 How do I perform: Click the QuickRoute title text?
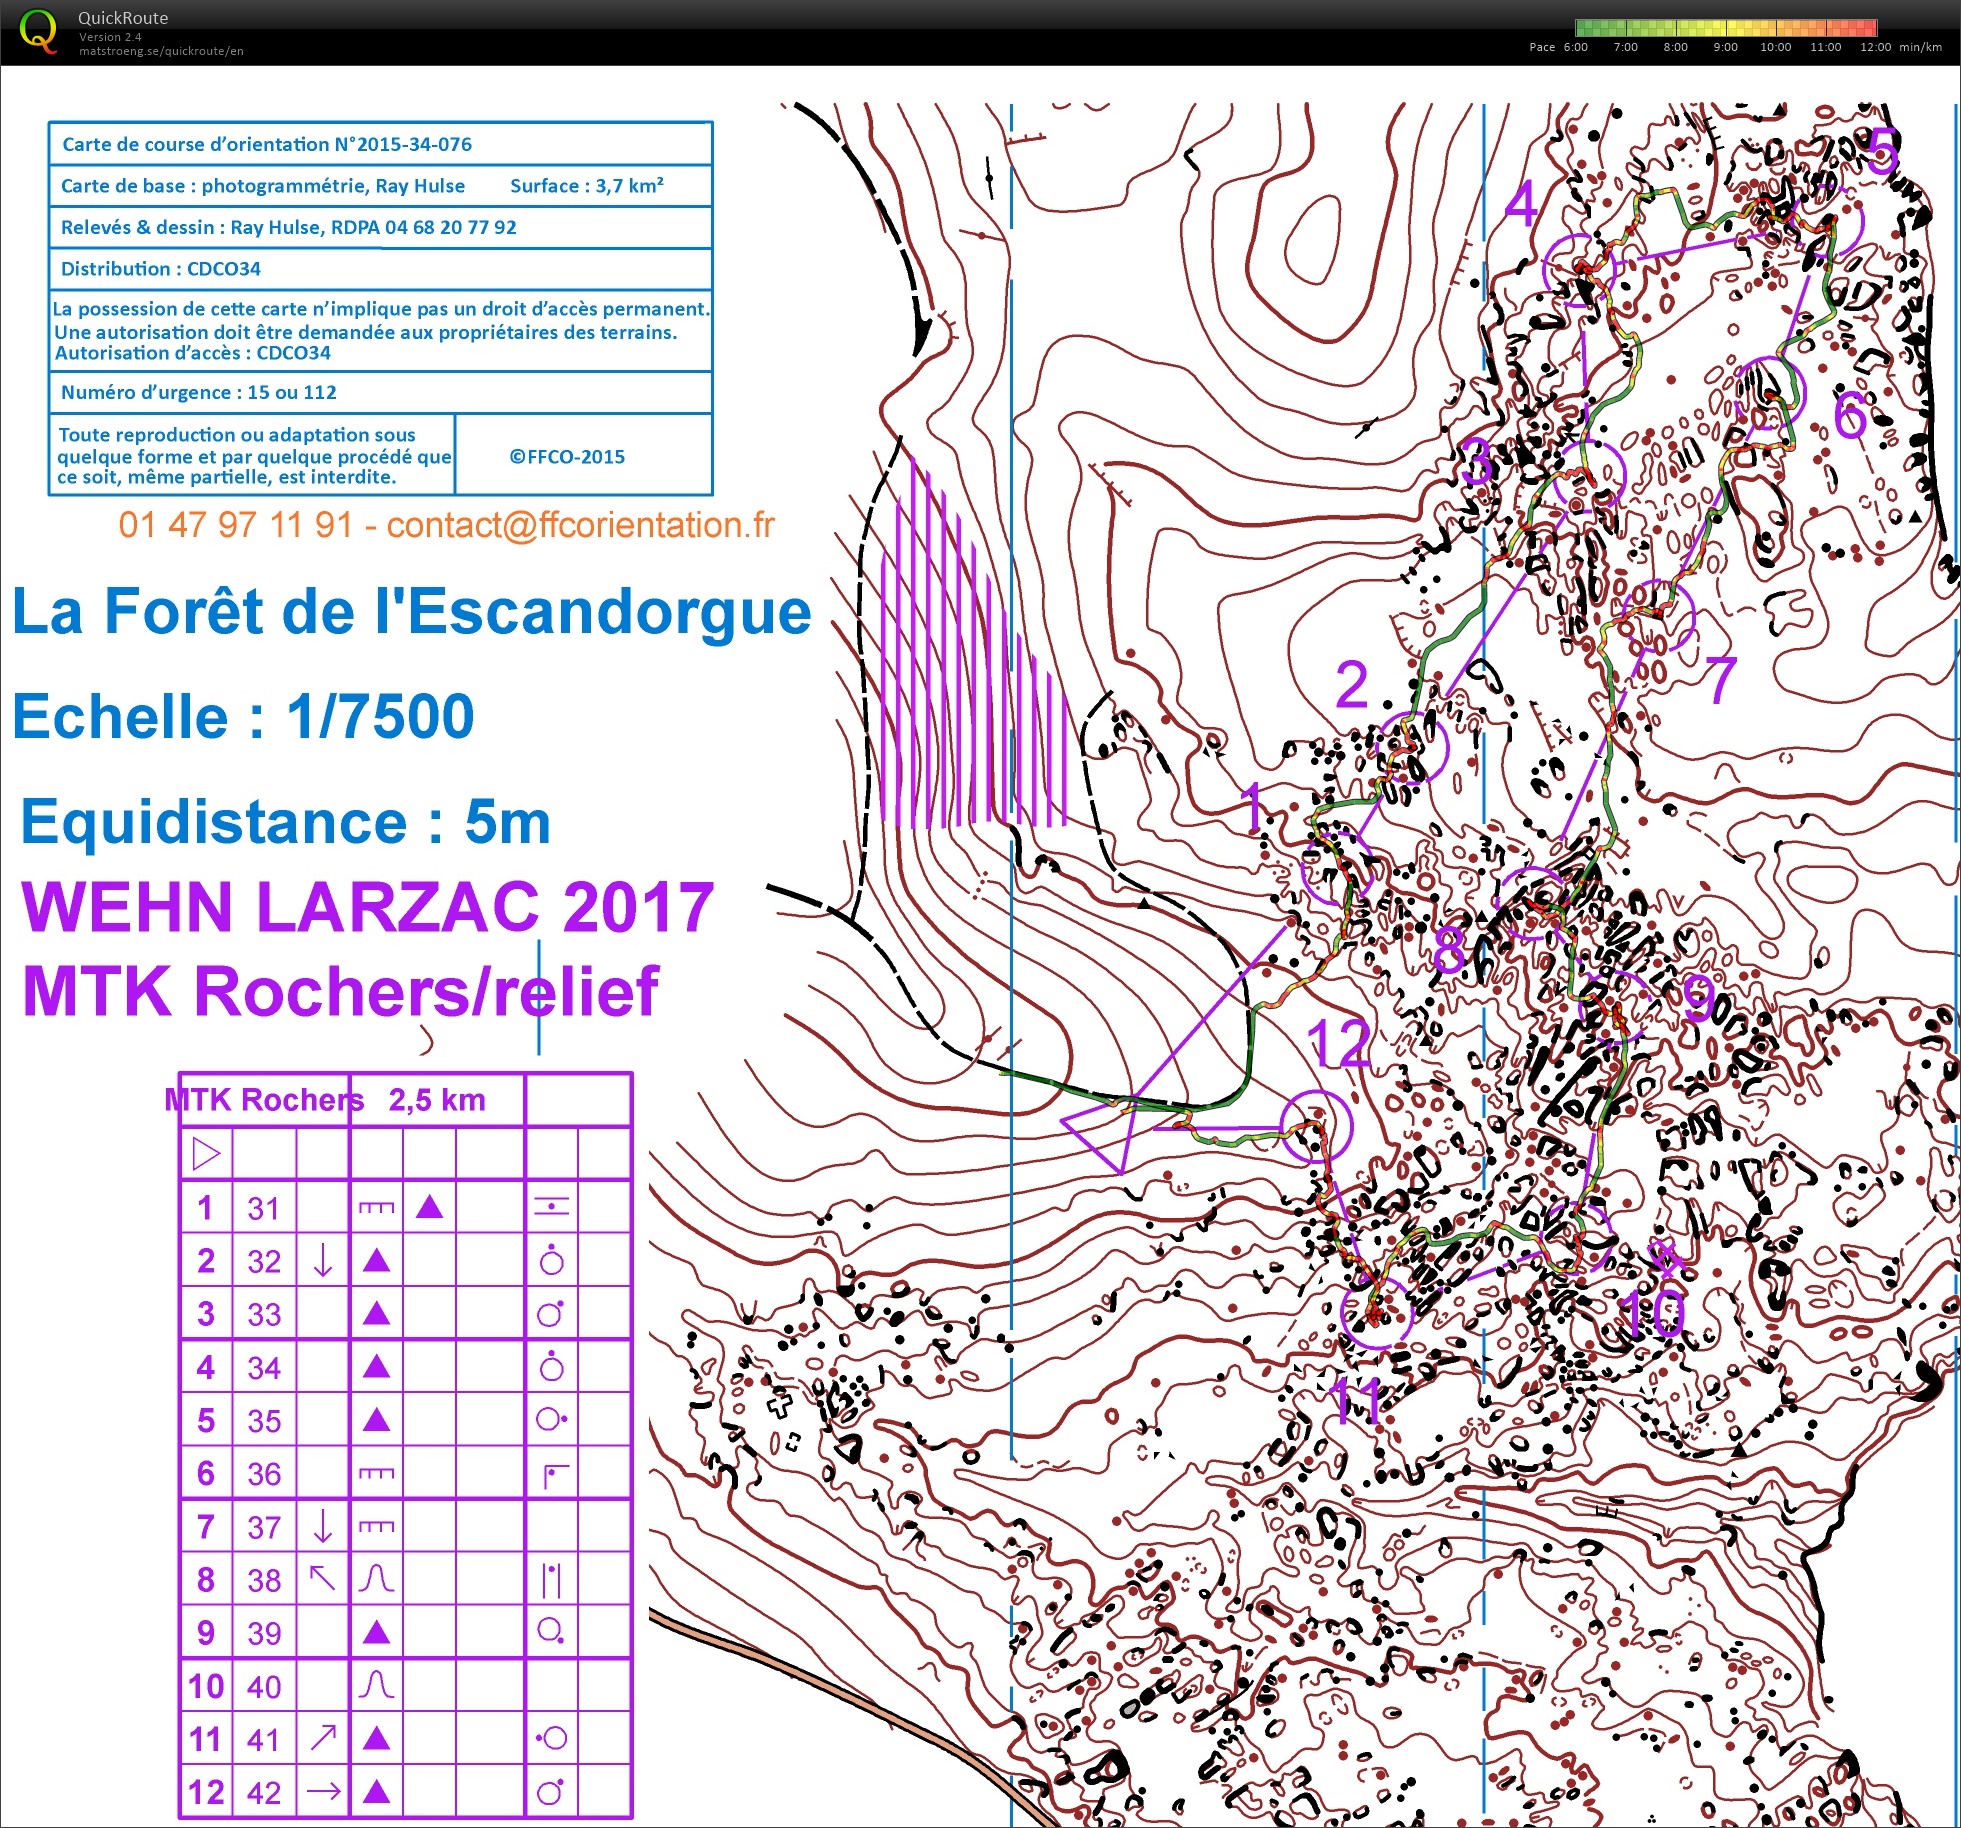point(123,18)
